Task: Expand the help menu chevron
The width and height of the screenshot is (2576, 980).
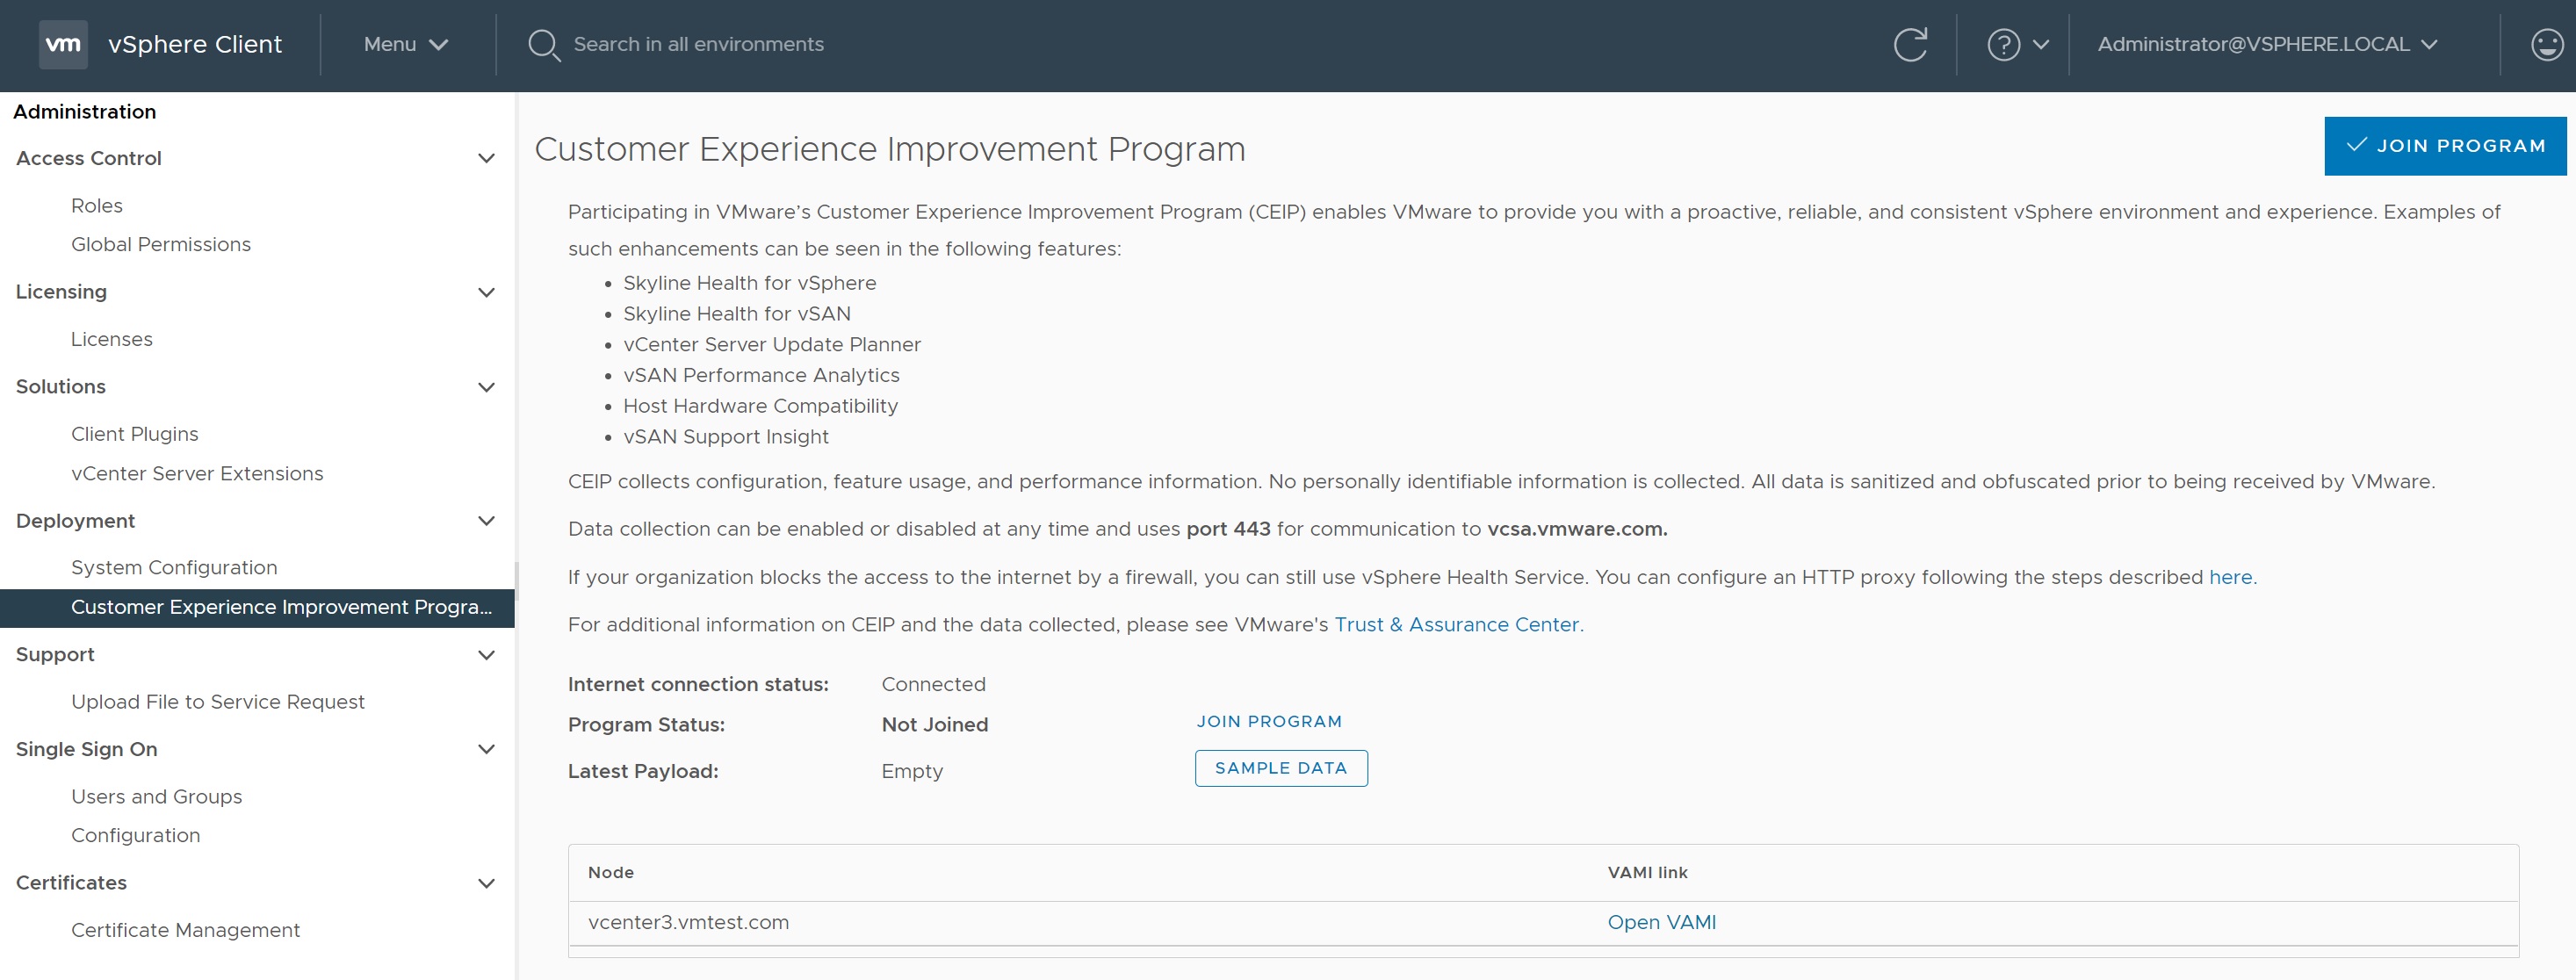Action: [x=2041, y=44]
